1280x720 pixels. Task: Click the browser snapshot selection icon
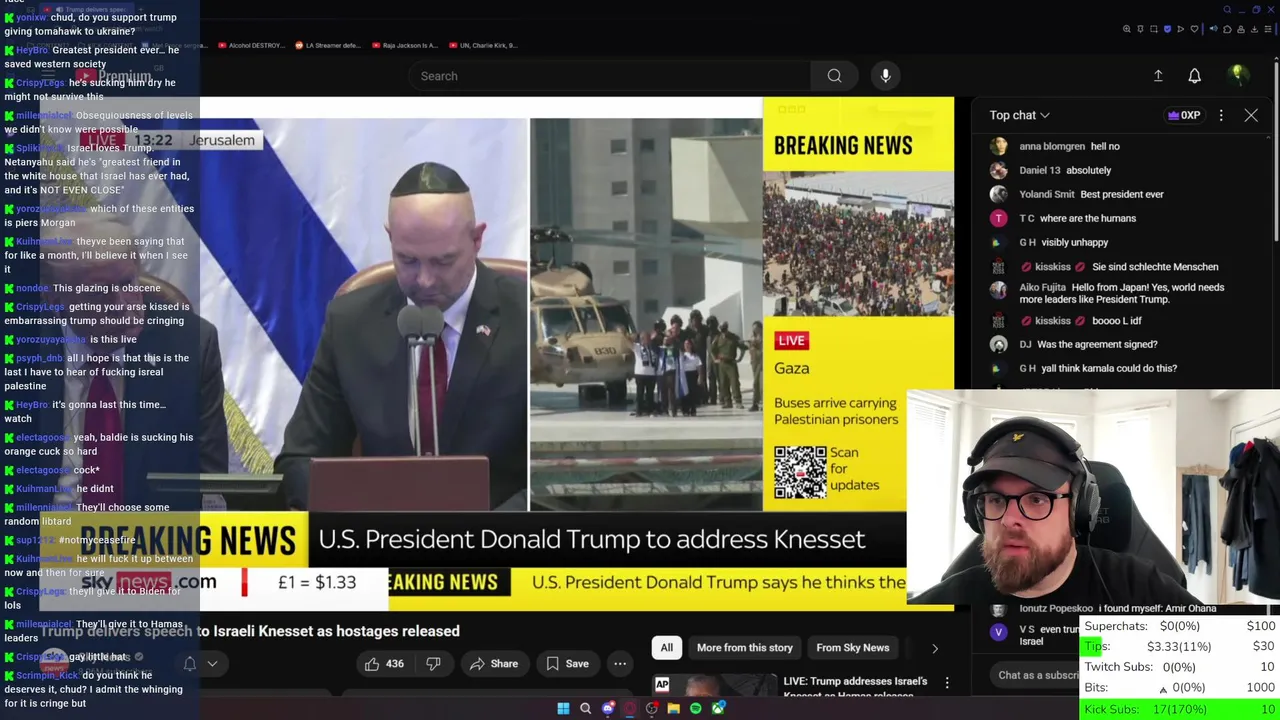coord(1154,29)
